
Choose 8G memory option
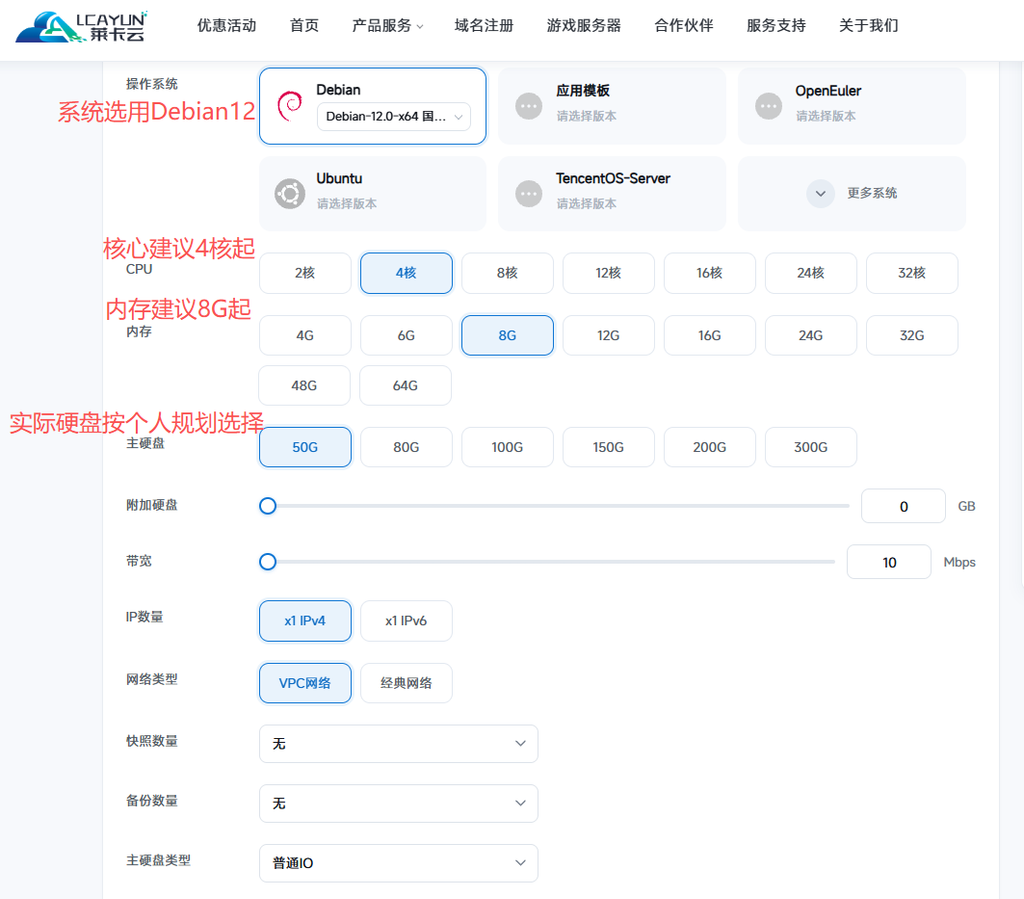(507, 336)
